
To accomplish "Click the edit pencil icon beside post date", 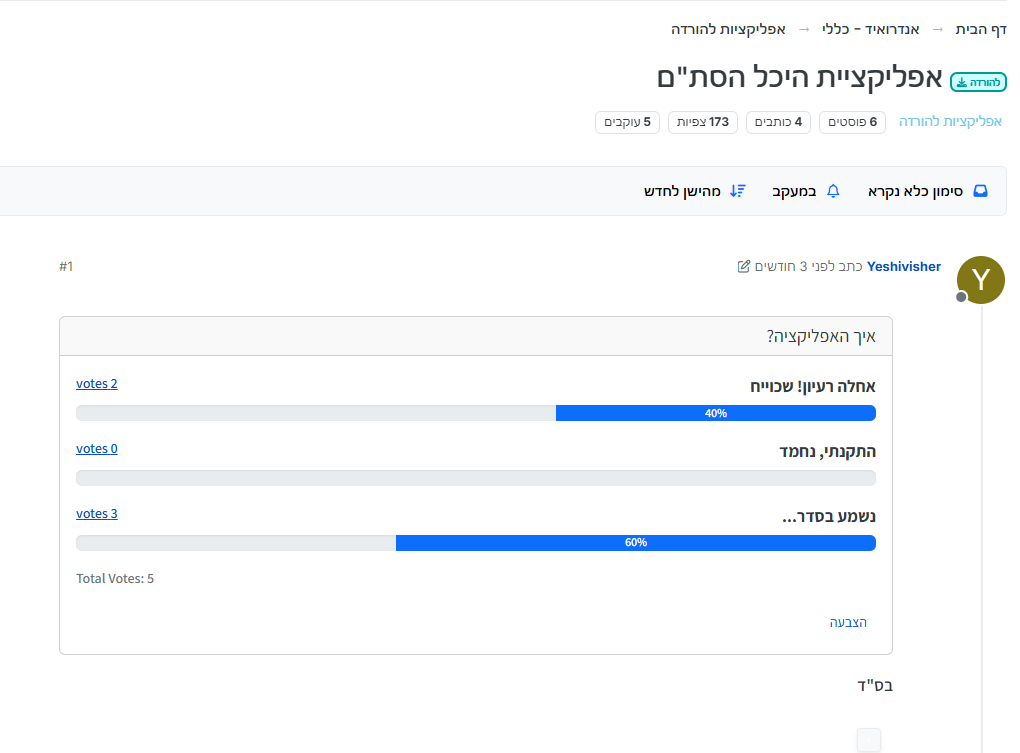I will pos(744,267).
